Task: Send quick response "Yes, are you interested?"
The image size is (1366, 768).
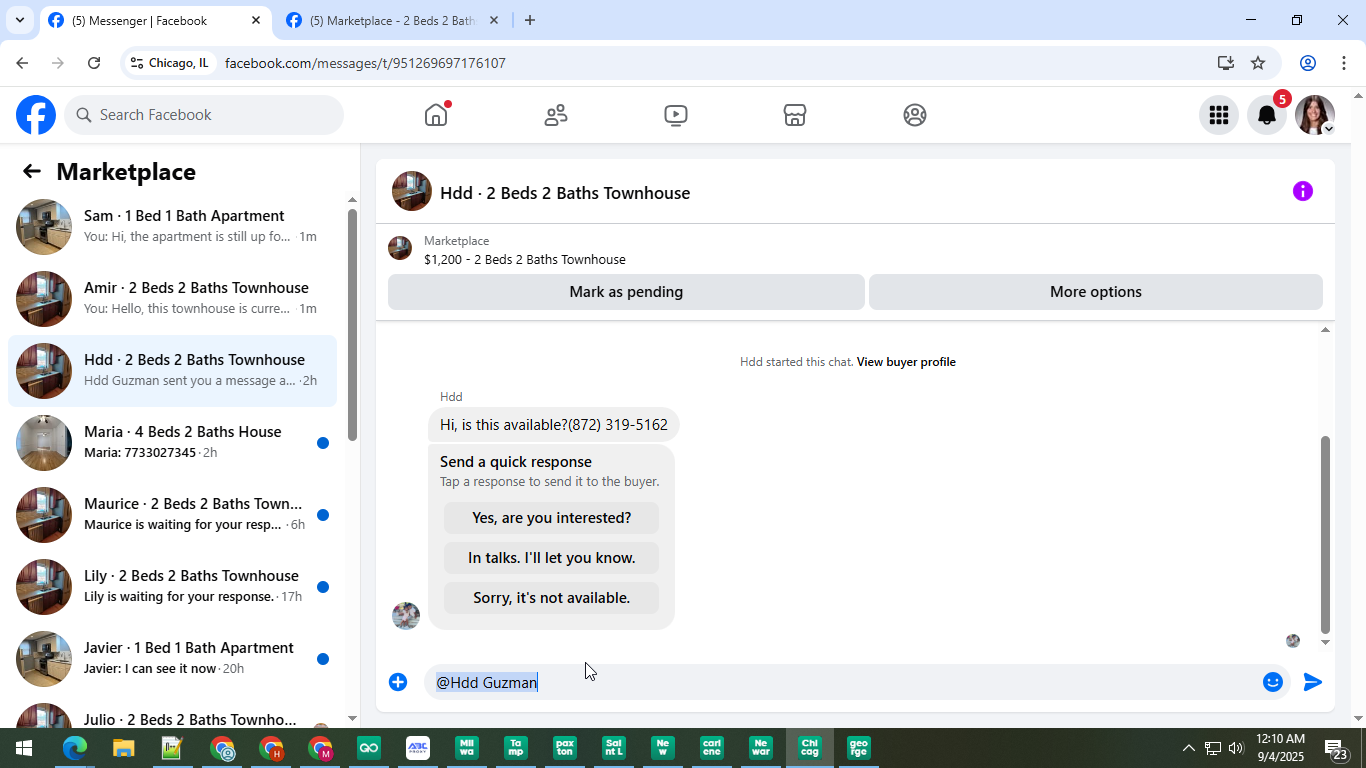Action: click(552, 518)
